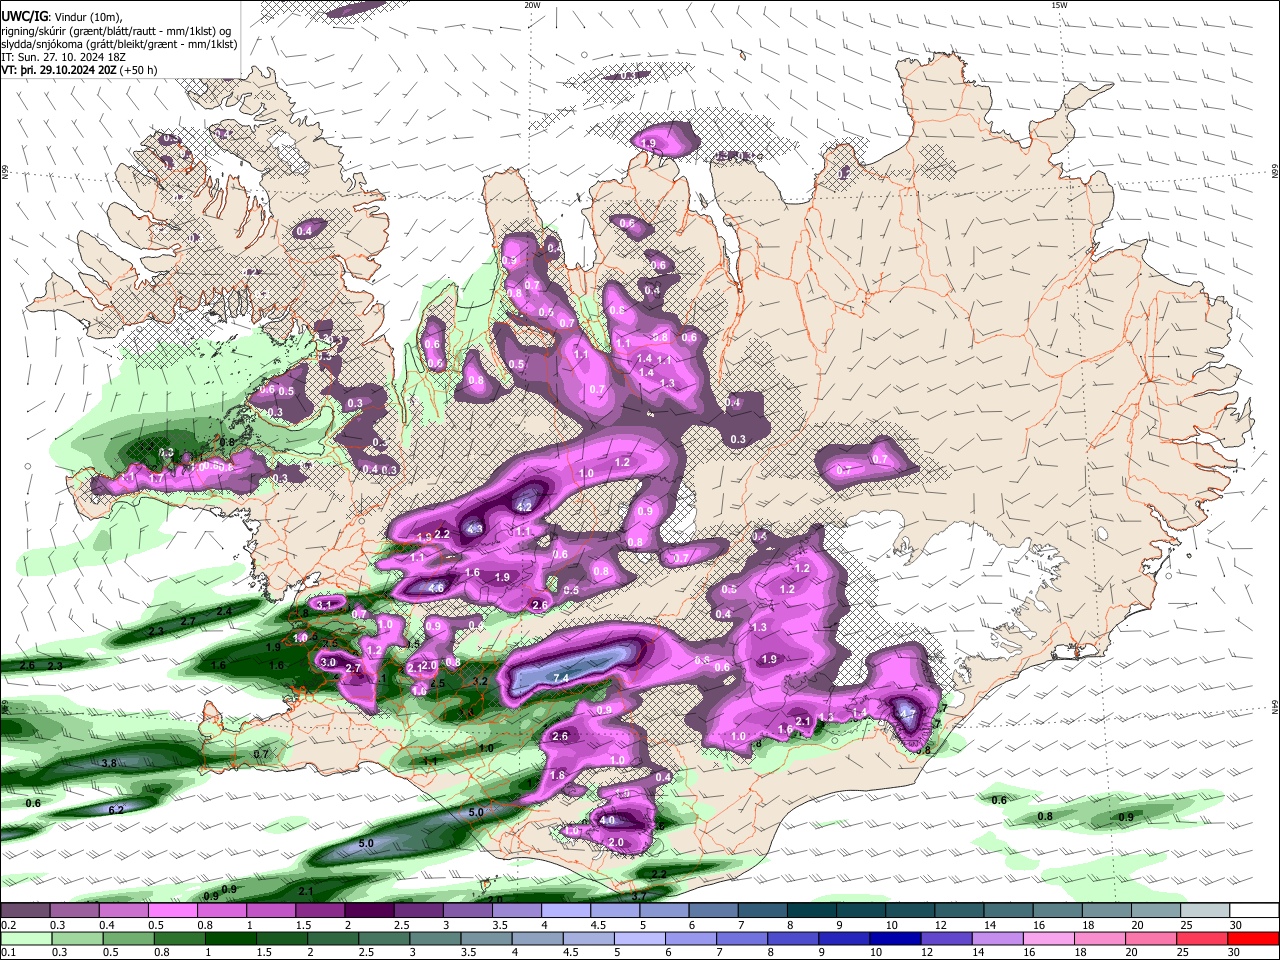Click the 4.0 snowfall value label

click(607, 820)
